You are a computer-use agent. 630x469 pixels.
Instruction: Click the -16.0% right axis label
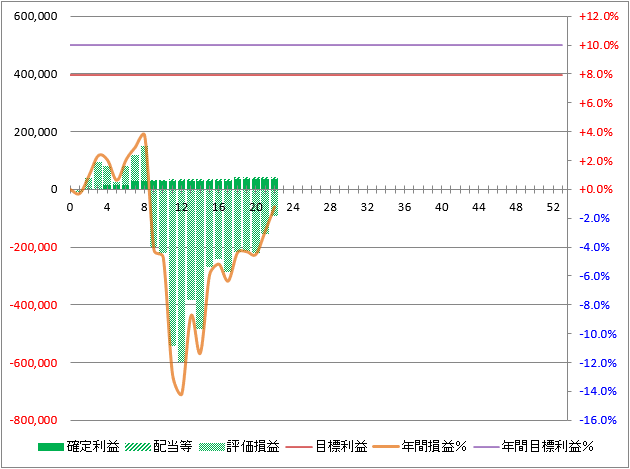(x=597, y=420)
